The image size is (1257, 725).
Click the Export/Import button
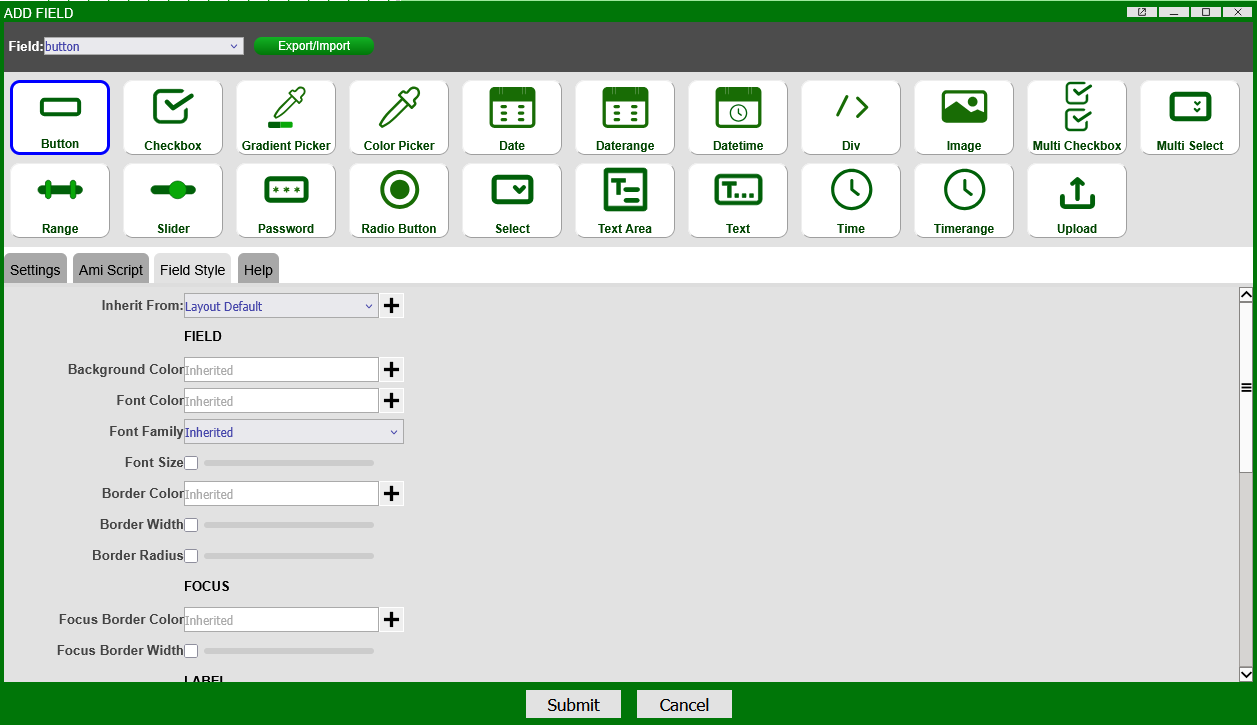pyautogui.click(x=314, y=46)
